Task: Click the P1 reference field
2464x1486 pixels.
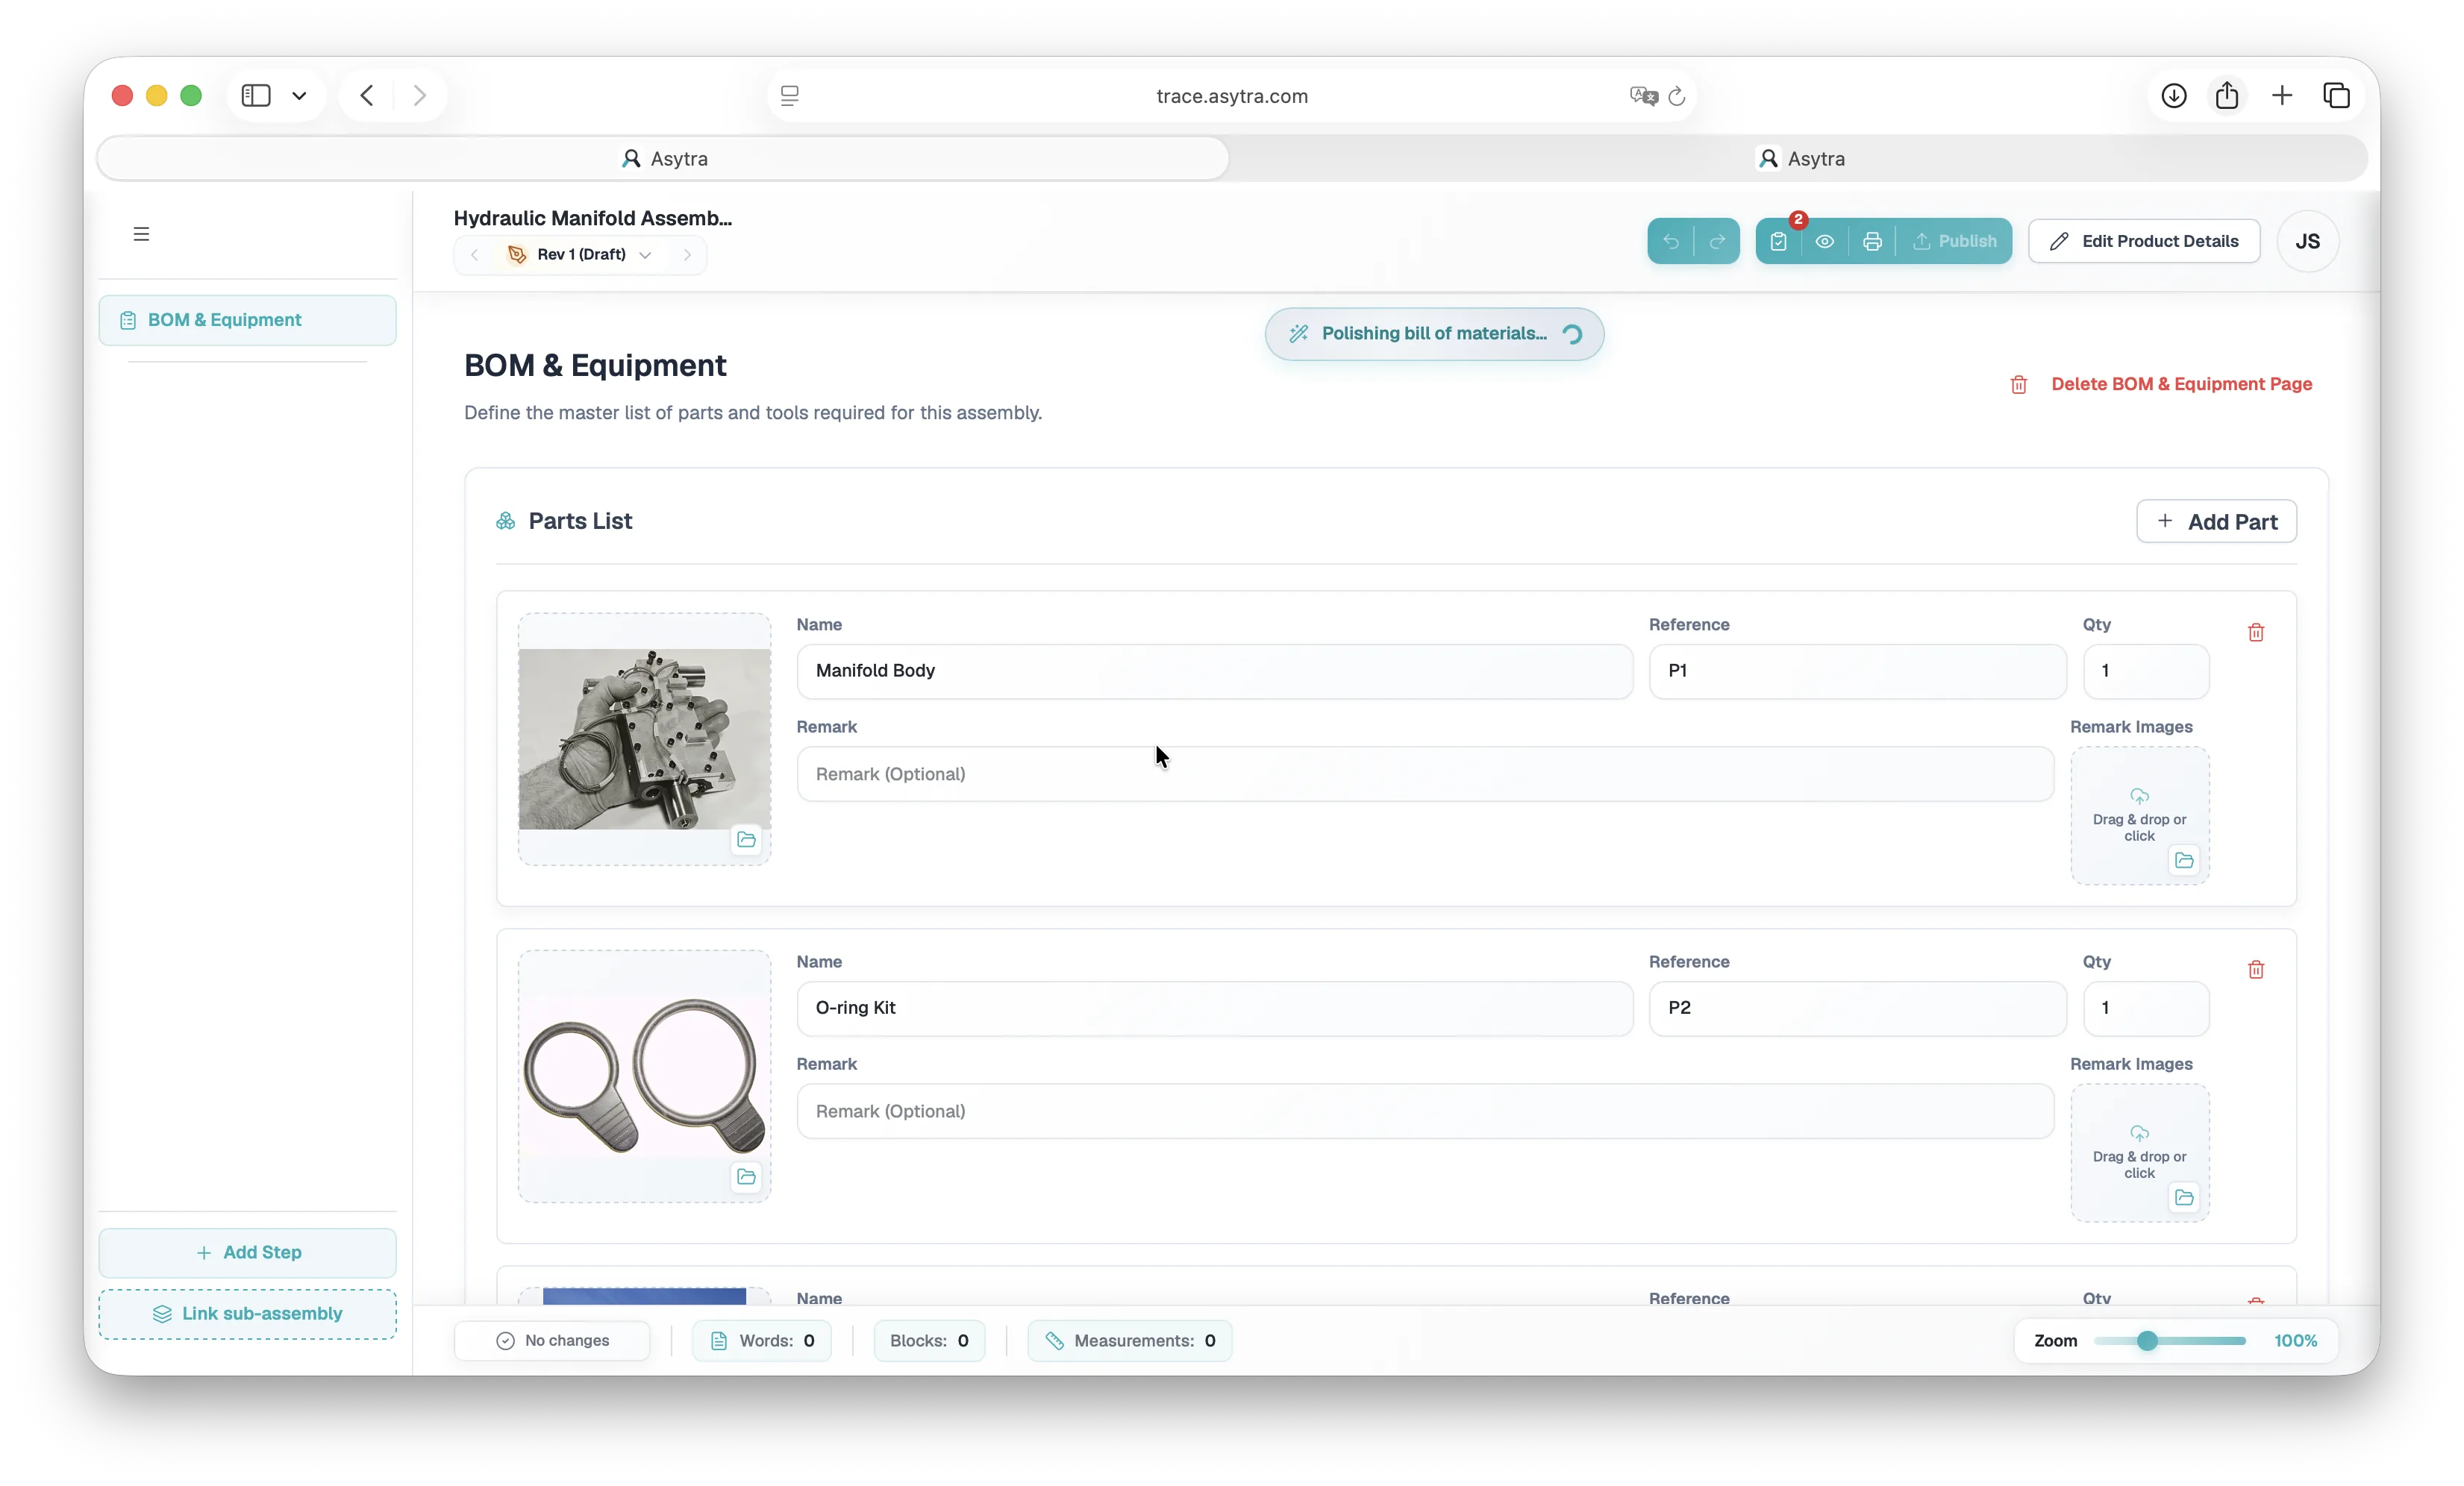Action: tap(1857, 670)
